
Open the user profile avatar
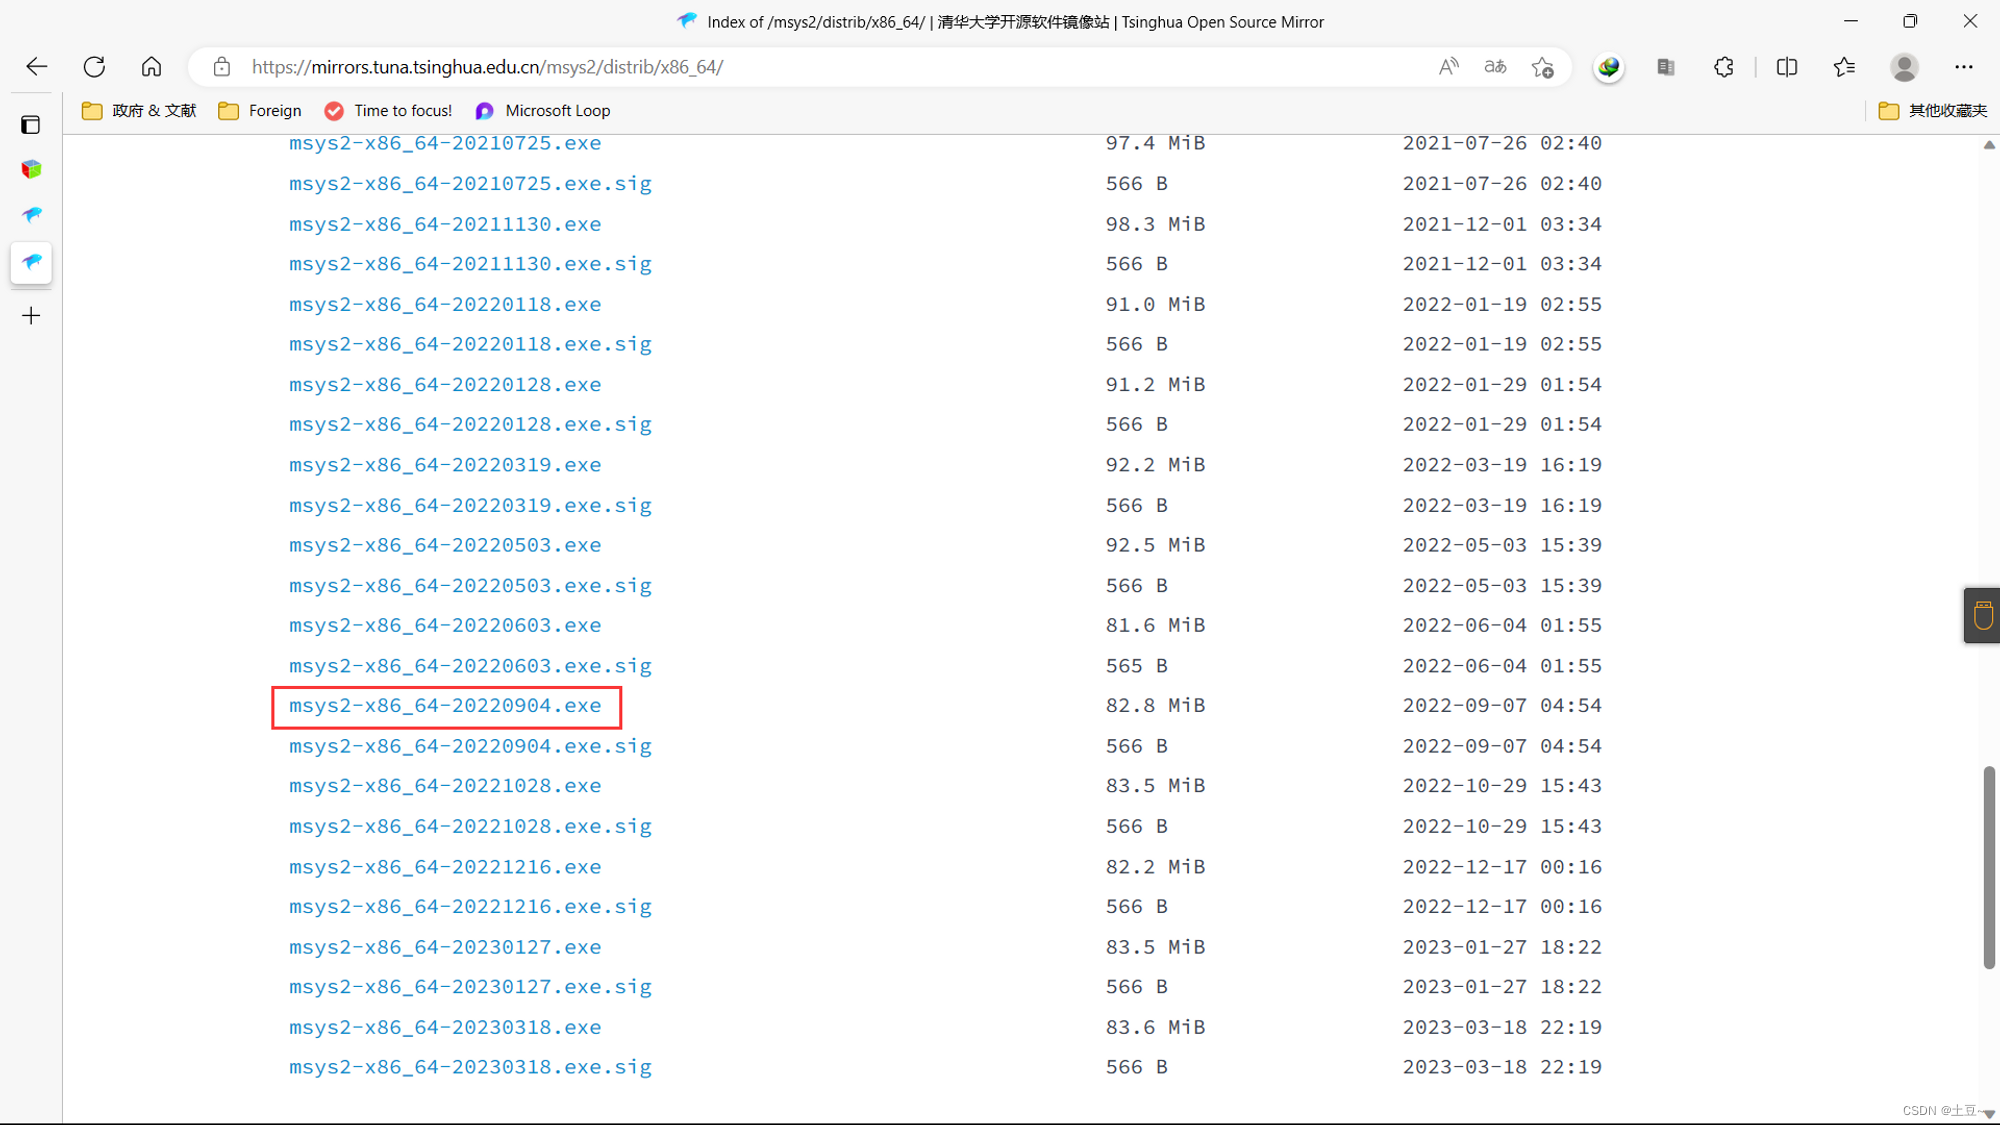1904,67
